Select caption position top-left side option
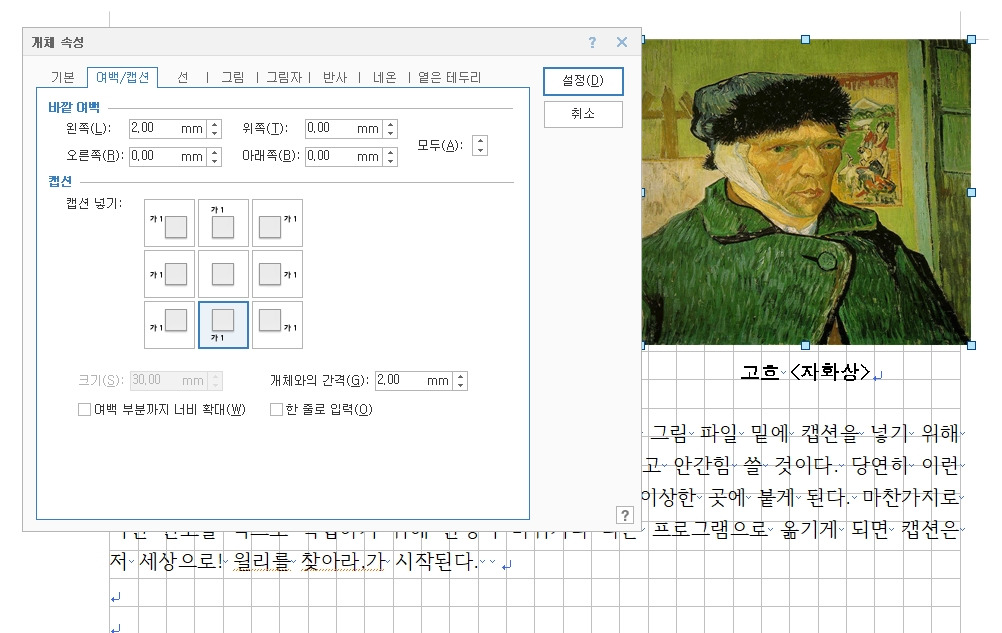The image size is (1002, 633). [169, 223]
